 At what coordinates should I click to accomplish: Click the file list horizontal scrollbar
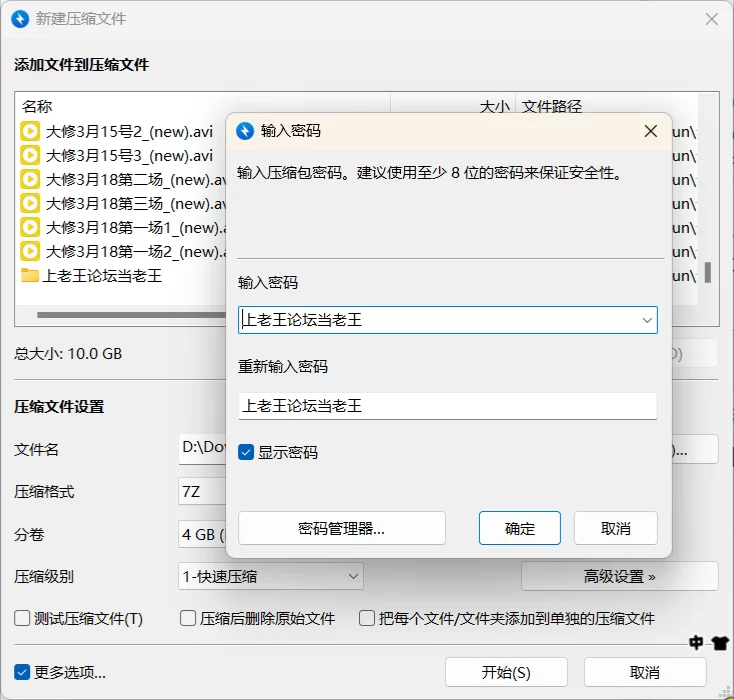130,315
